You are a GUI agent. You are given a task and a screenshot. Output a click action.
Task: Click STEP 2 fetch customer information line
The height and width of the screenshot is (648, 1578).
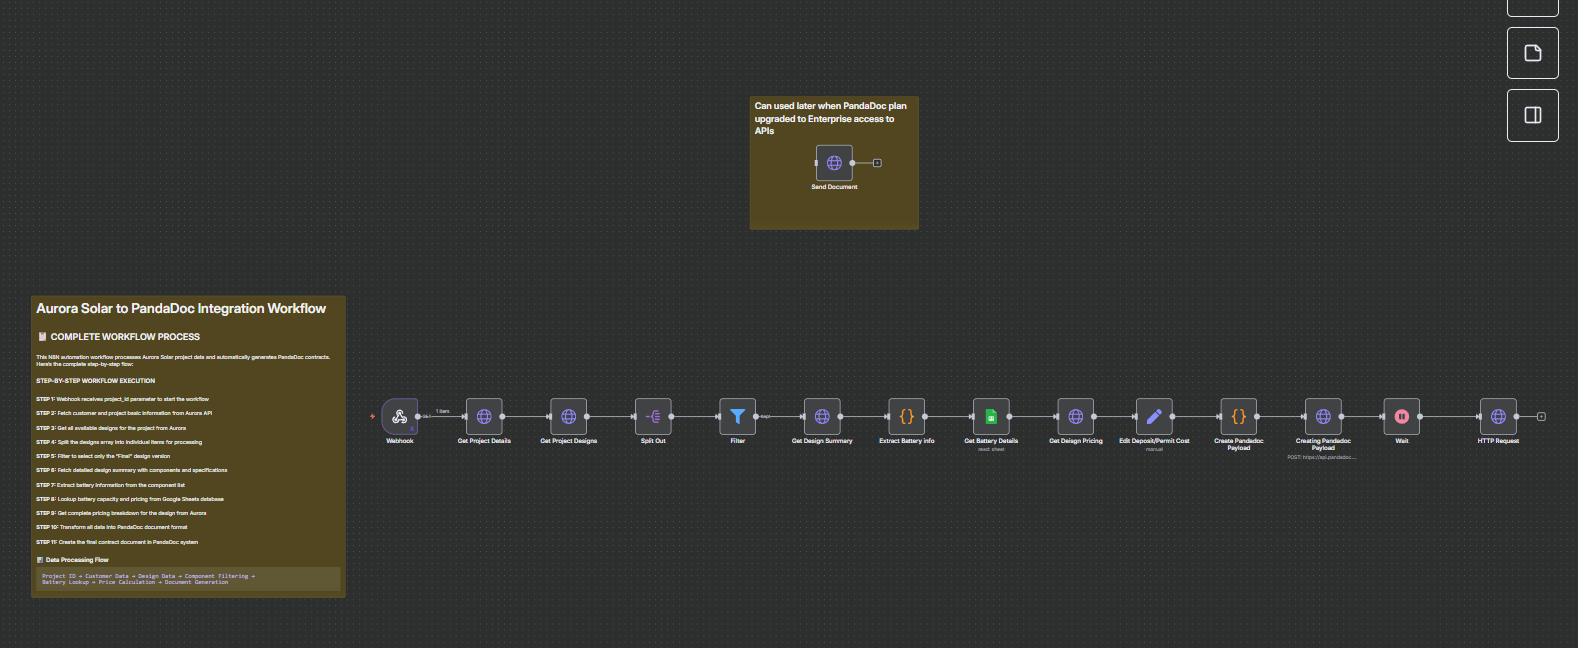coord(124,413)
